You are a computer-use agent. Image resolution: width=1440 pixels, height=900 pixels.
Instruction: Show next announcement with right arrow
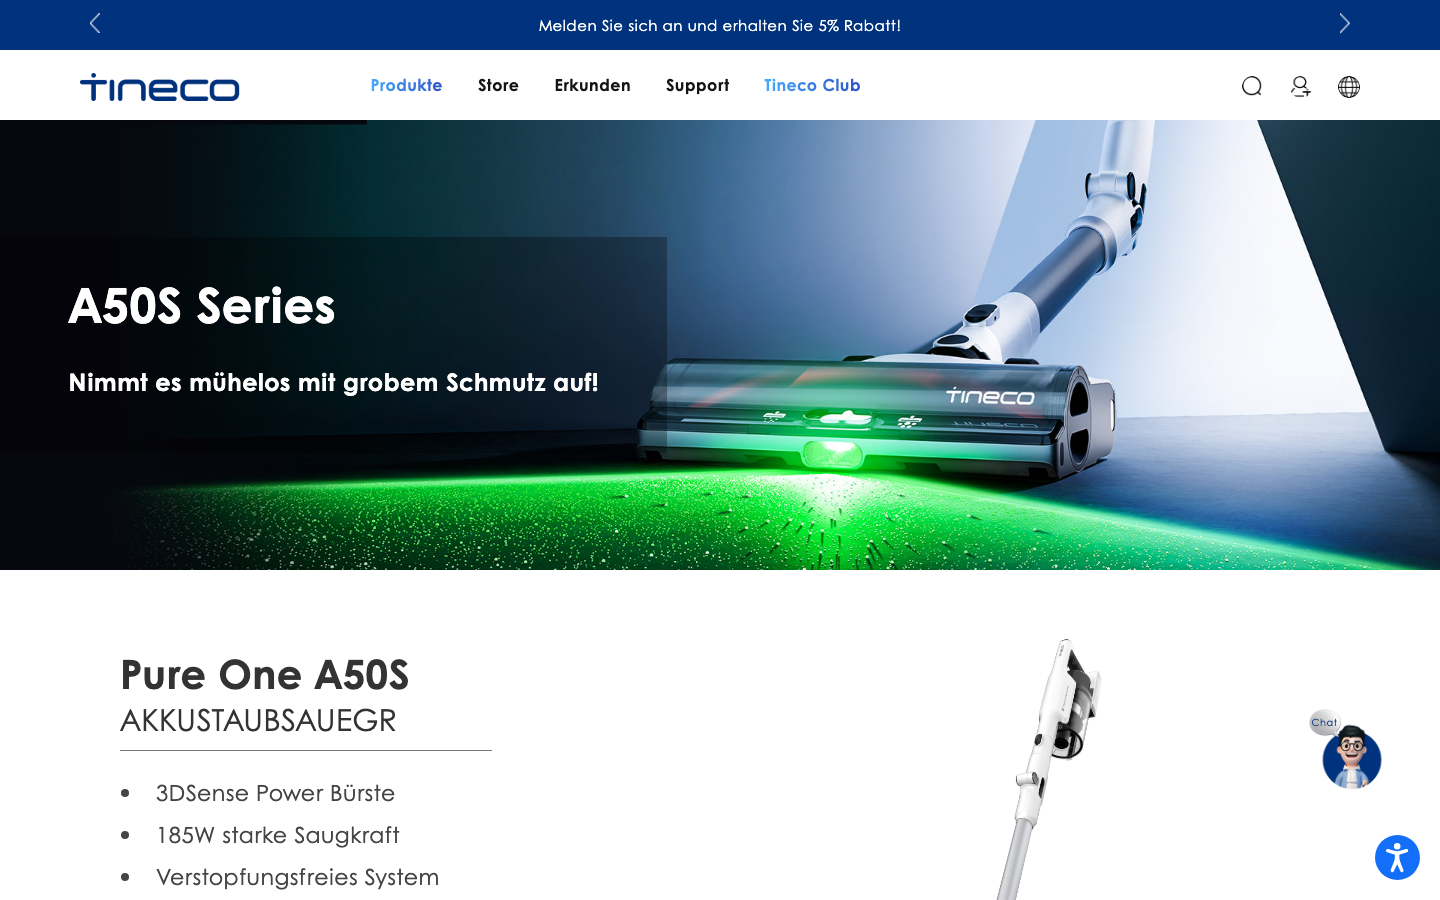[1344, 23]
